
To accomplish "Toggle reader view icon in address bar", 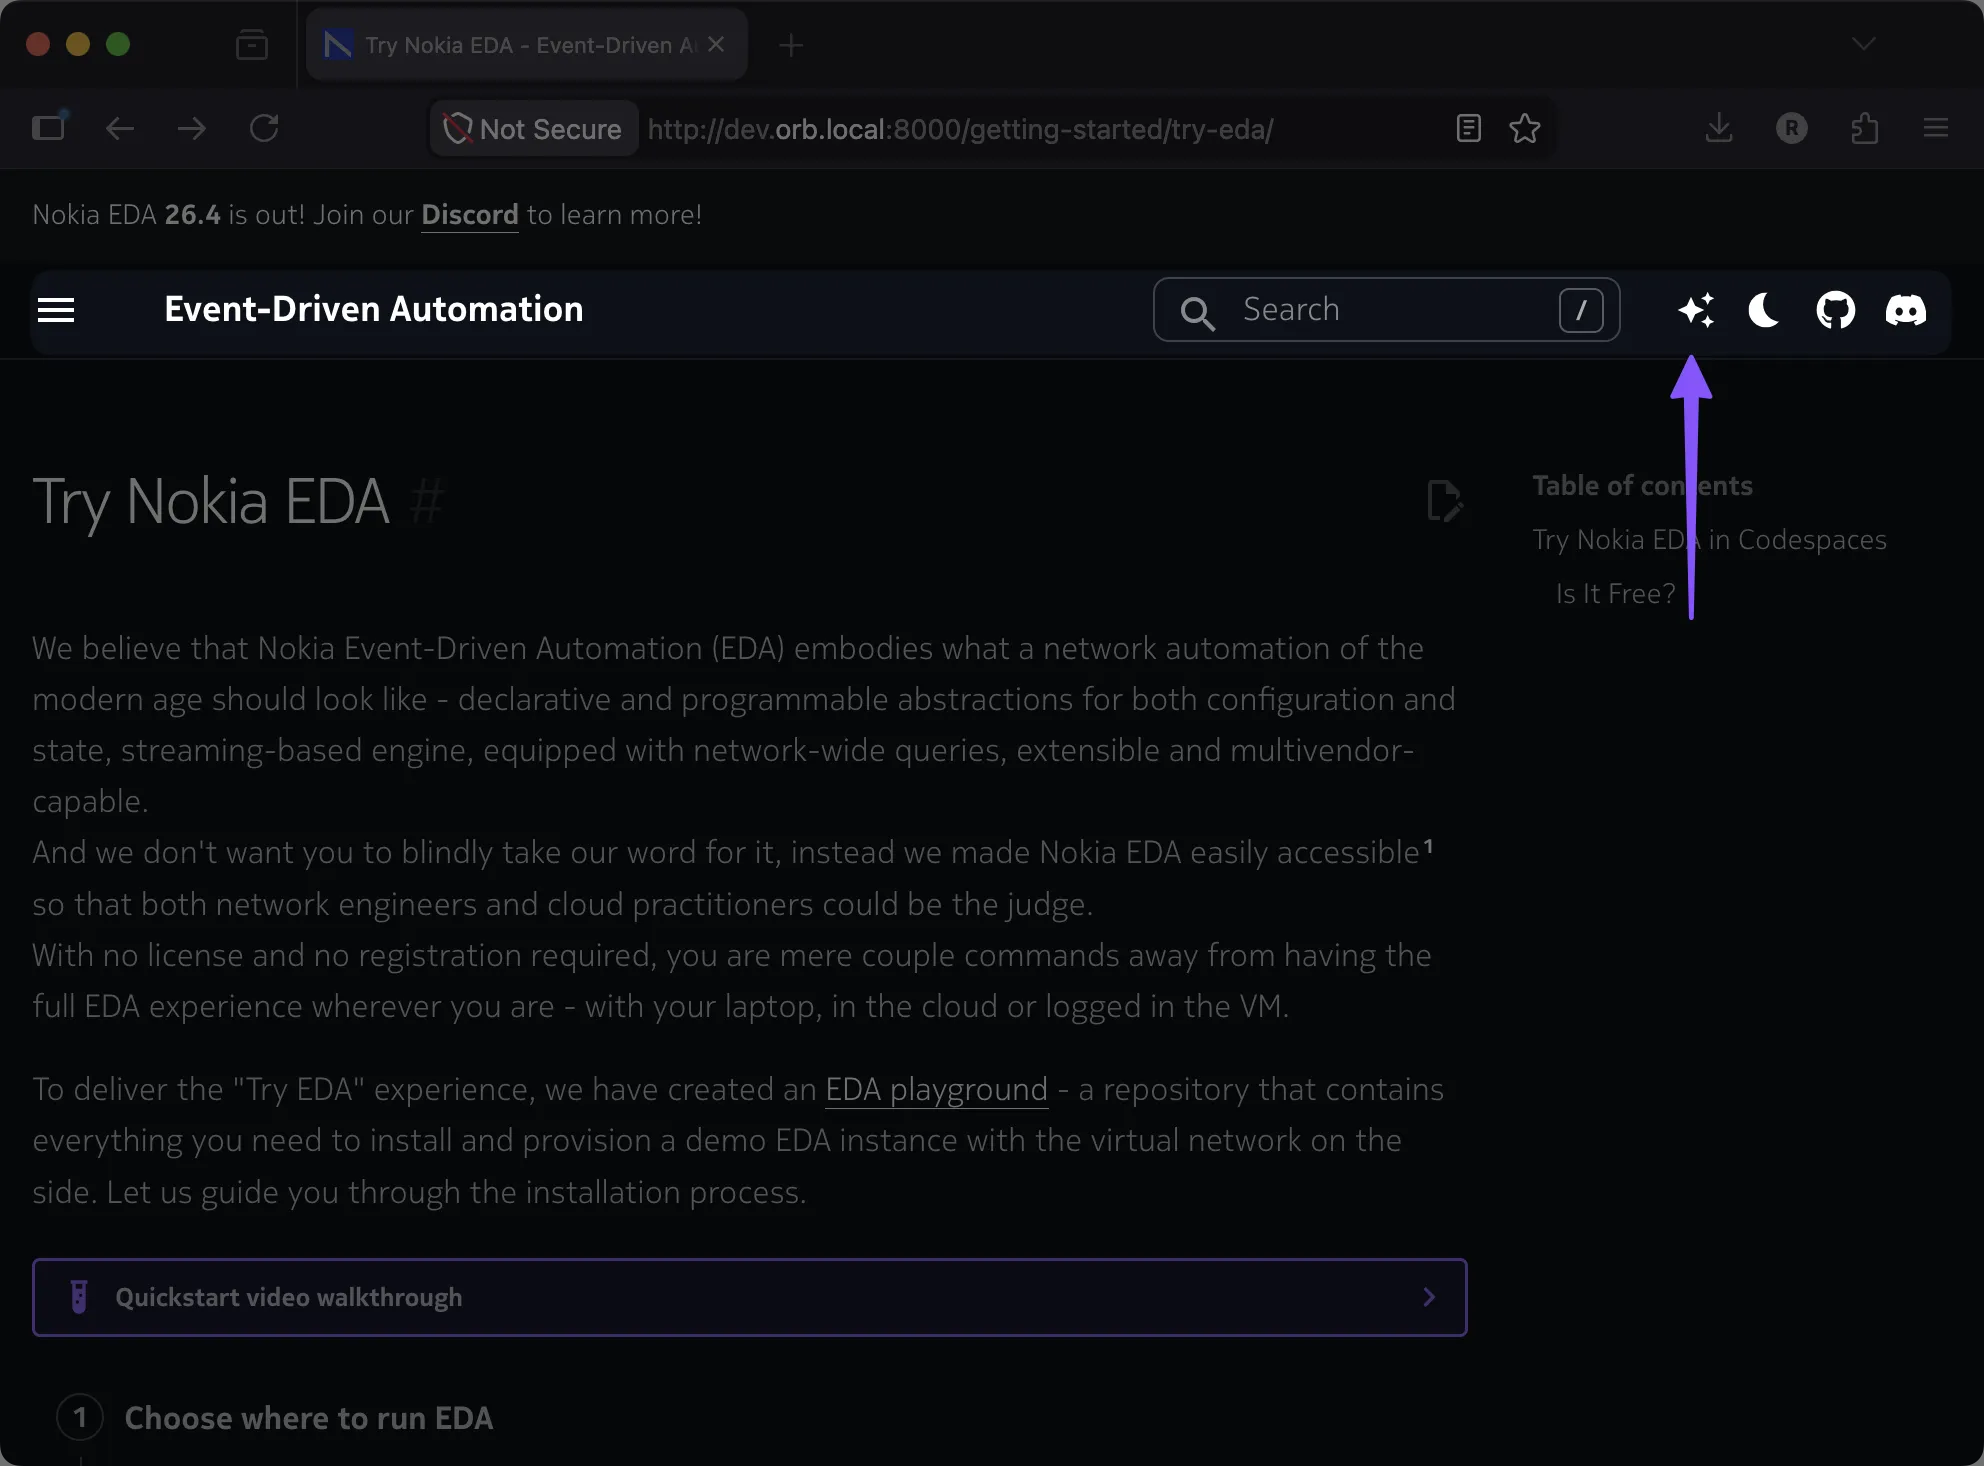I will (x=1468, y=128).
